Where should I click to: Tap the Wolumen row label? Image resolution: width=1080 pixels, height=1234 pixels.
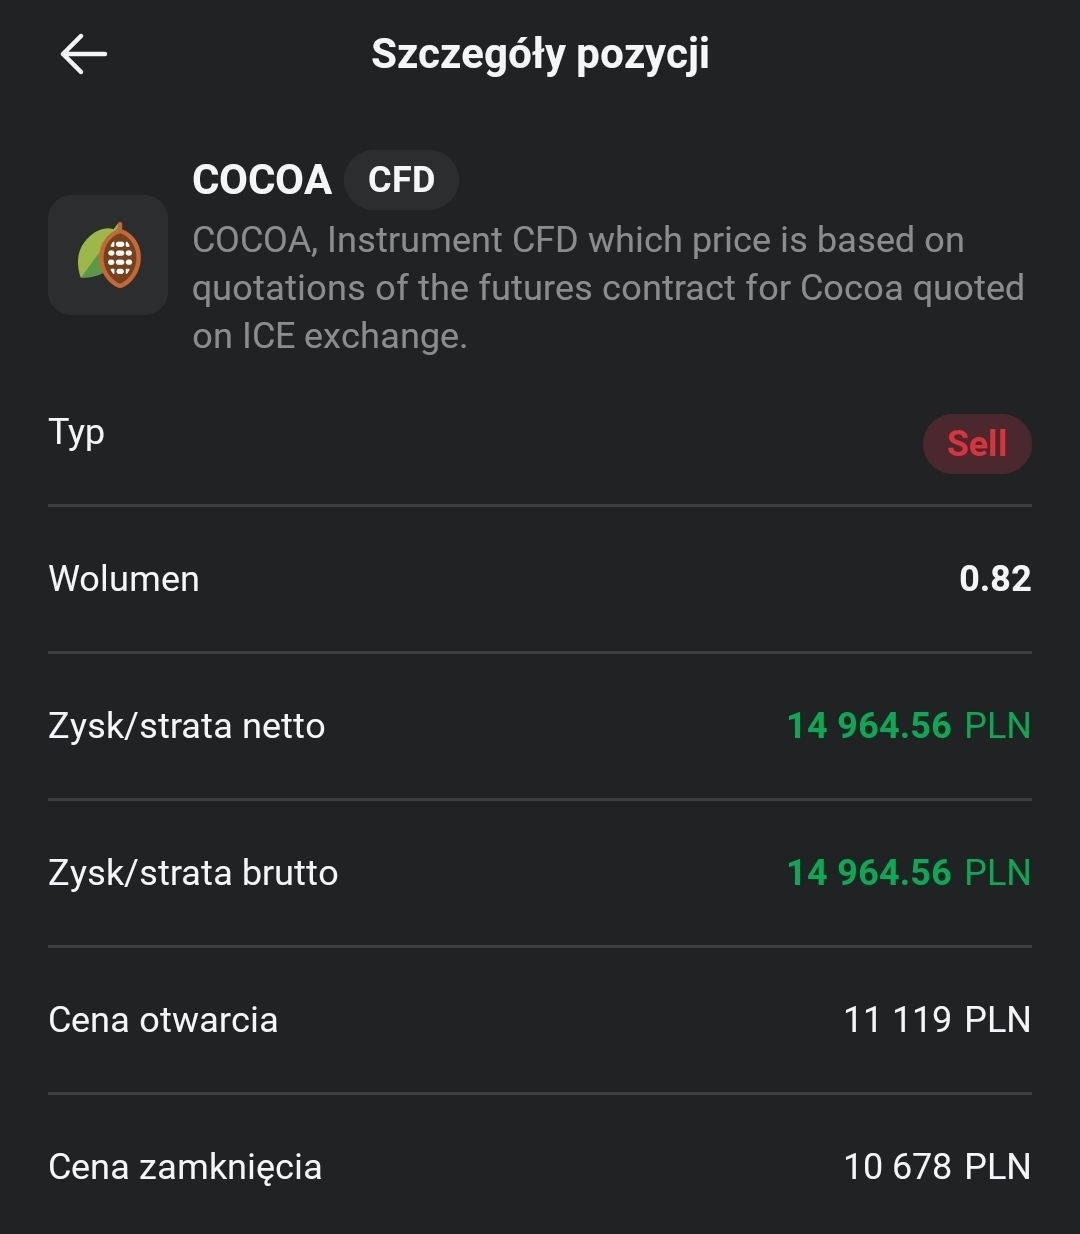tap(124, 579)
